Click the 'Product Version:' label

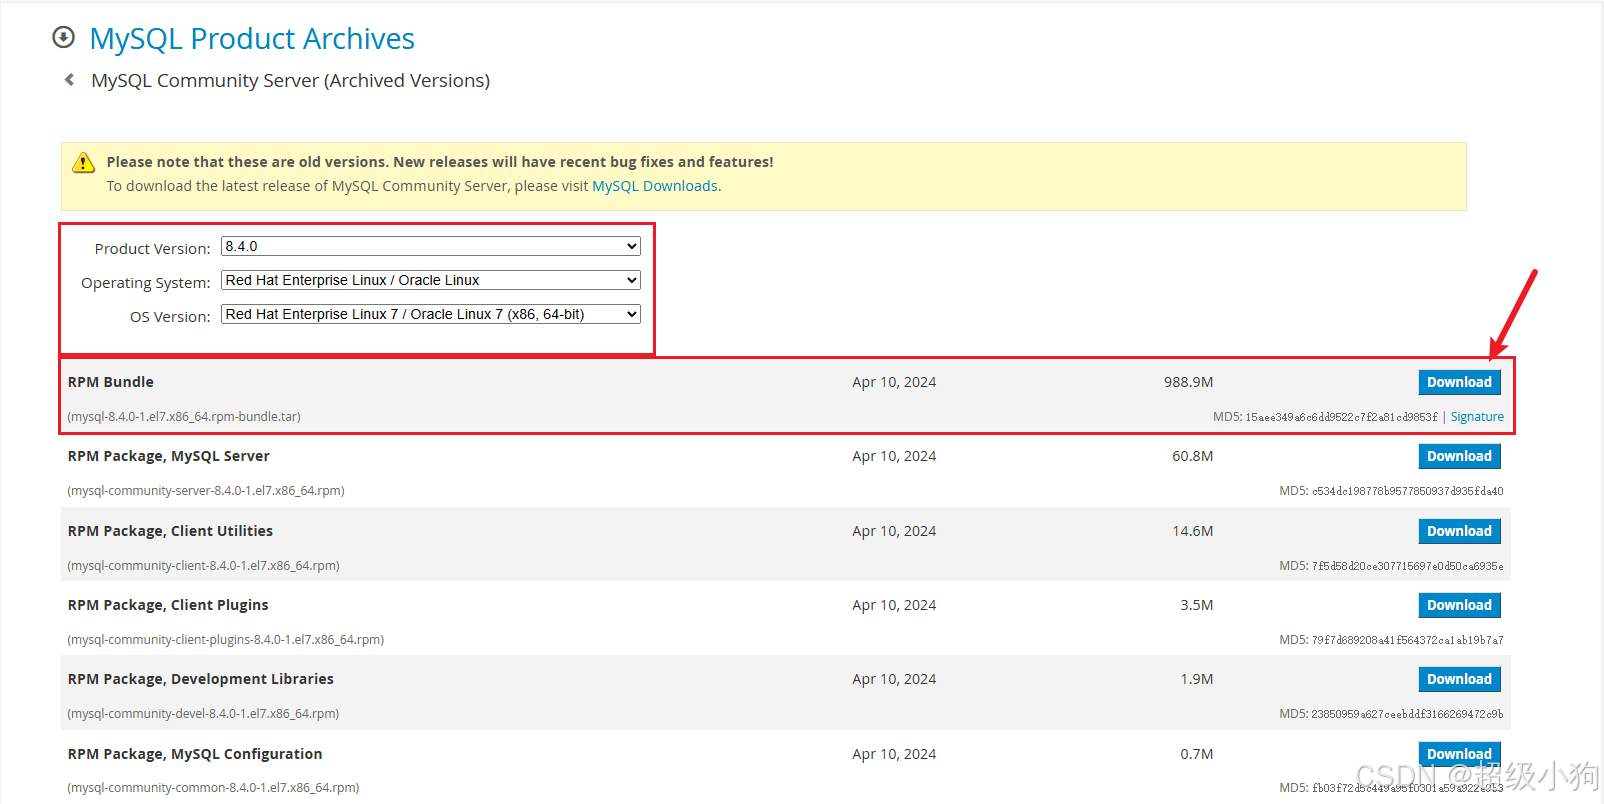click(x=152, y=248)
